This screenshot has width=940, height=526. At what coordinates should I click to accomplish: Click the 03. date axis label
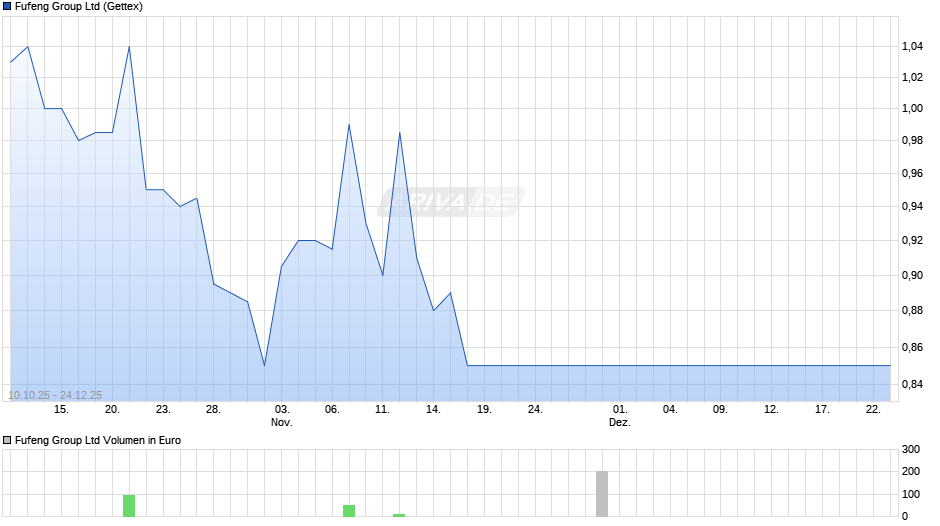coord(282,410)
